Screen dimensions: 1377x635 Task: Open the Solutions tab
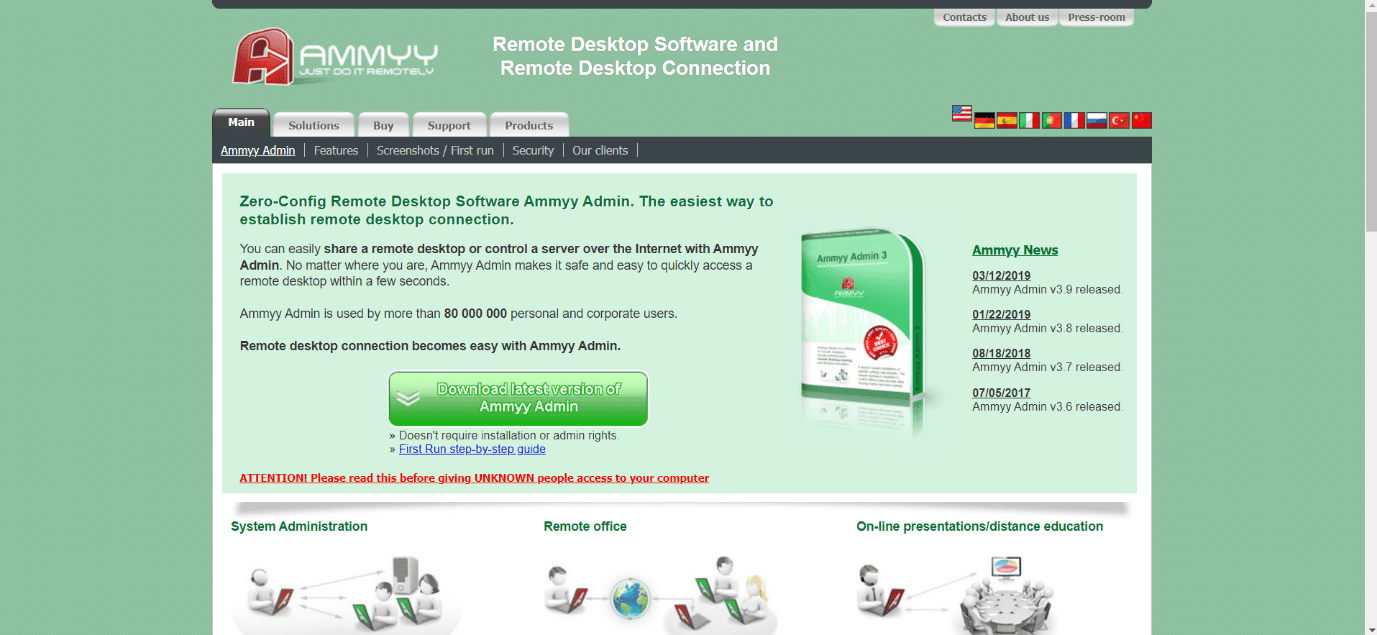pyautogui.click(x=314, y=125)
